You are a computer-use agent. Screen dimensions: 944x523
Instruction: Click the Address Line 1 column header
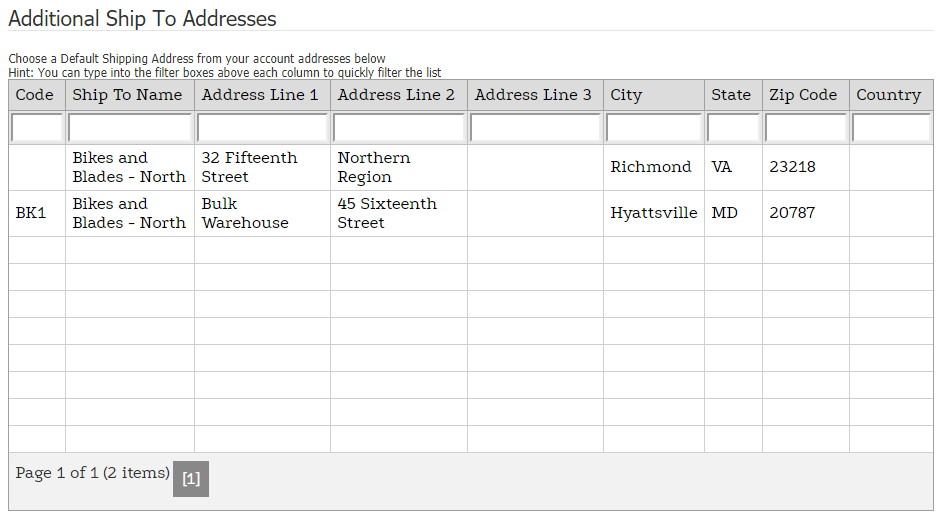click(260, 95)
